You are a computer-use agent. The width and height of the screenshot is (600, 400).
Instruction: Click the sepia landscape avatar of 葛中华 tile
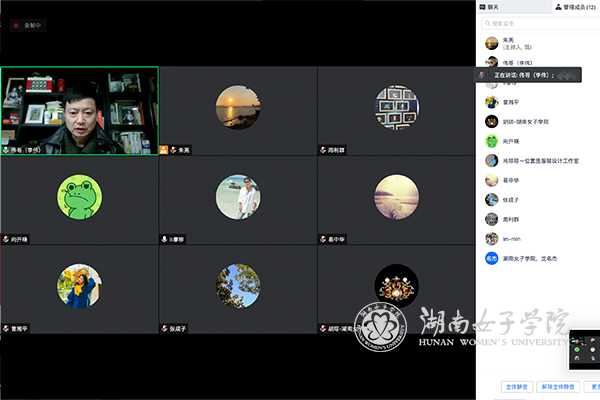(397, 197)
